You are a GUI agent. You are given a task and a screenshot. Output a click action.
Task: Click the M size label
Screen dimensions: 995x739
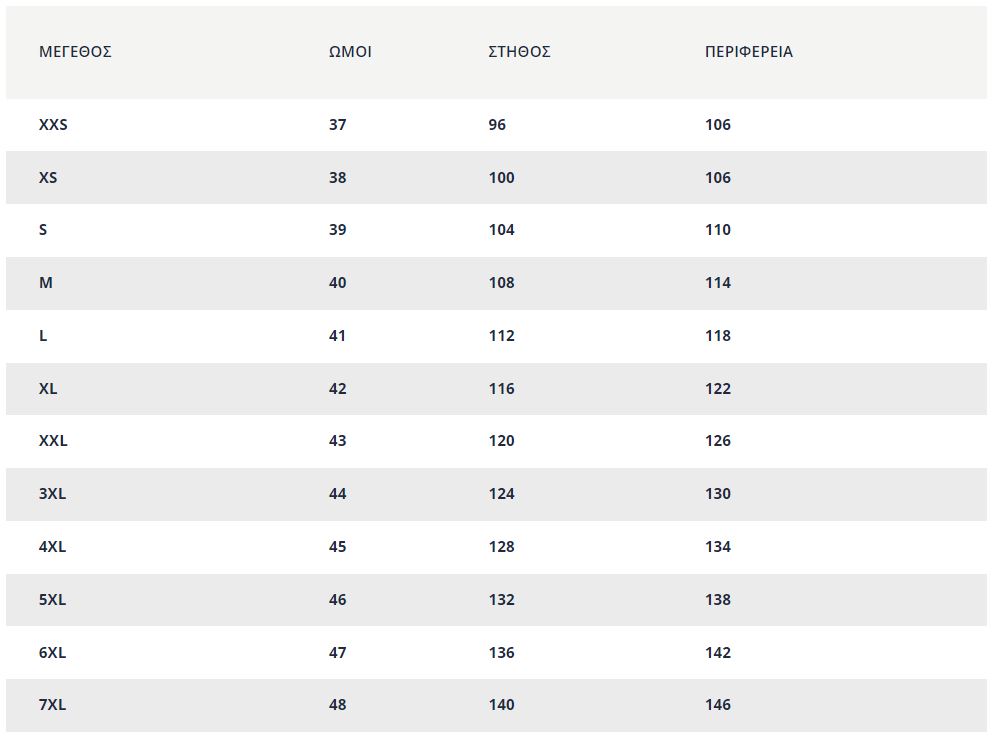click(x=46, y=283)
